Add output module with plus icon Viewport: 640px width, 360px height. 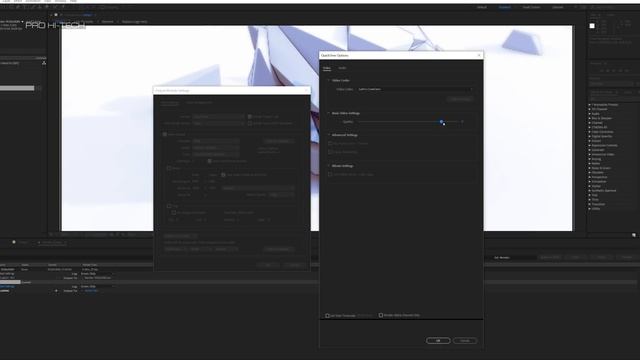(x=56, y=291)
